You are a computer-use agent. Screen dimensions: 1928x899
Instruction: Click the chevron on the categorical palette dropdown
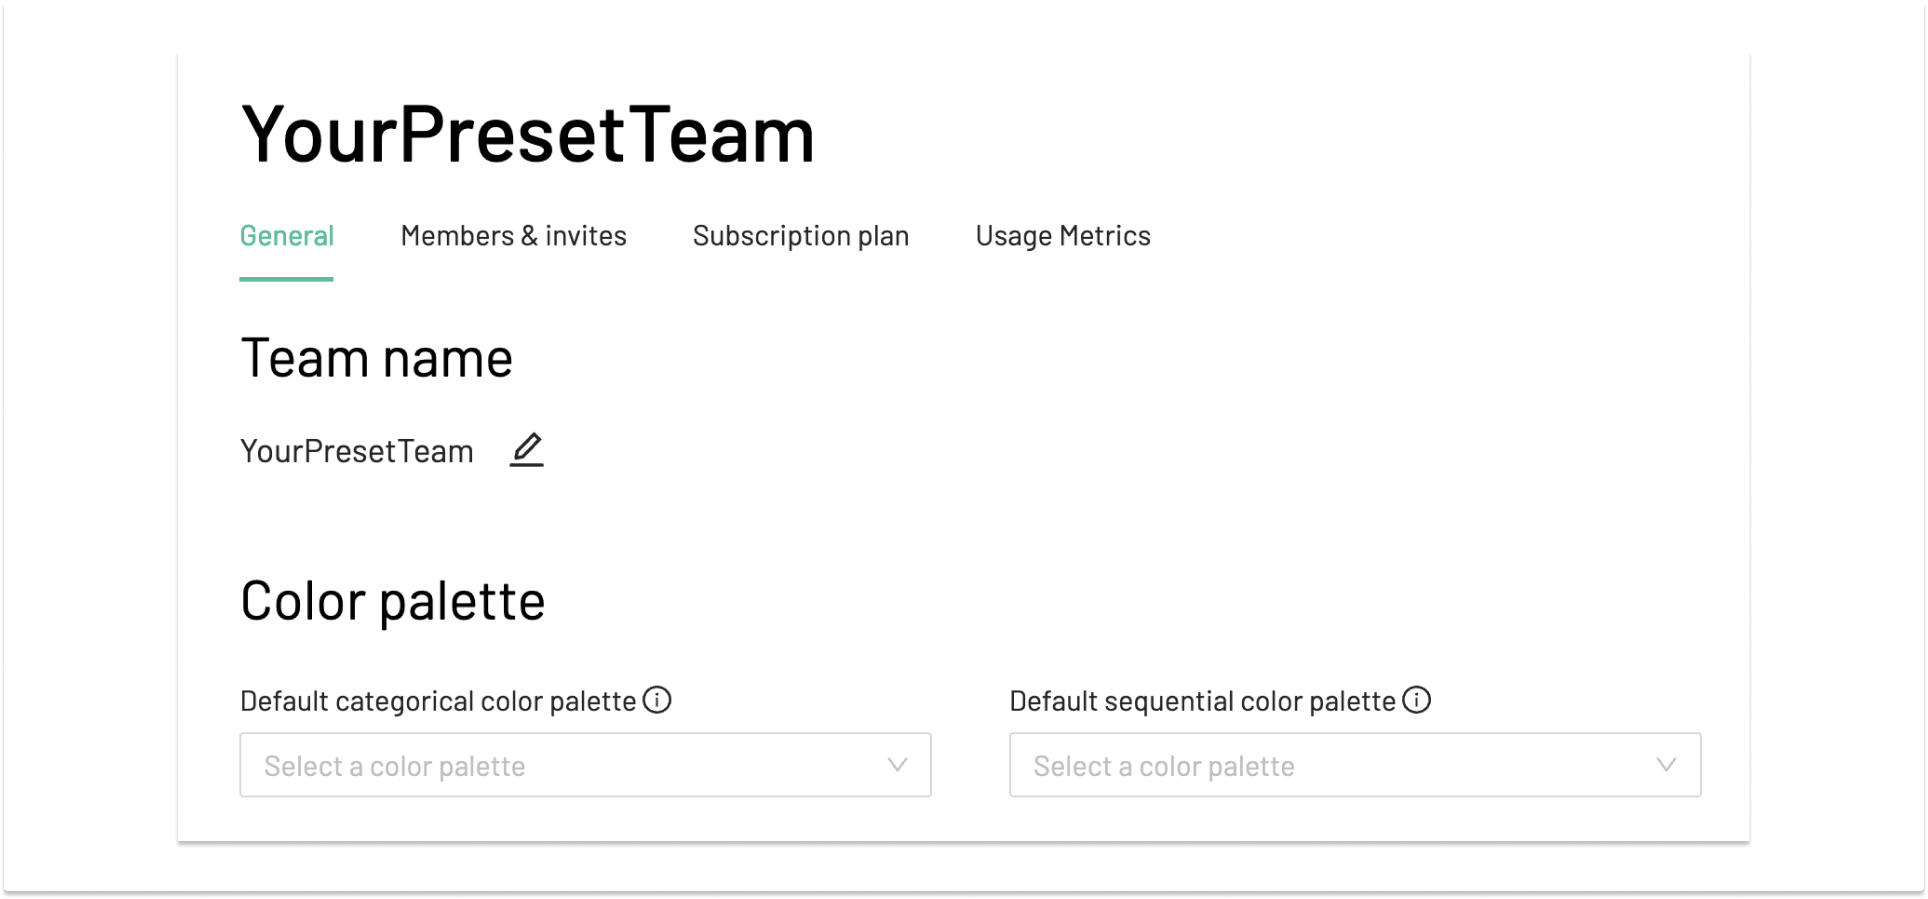pyautogui.click(x=897, y=765)
